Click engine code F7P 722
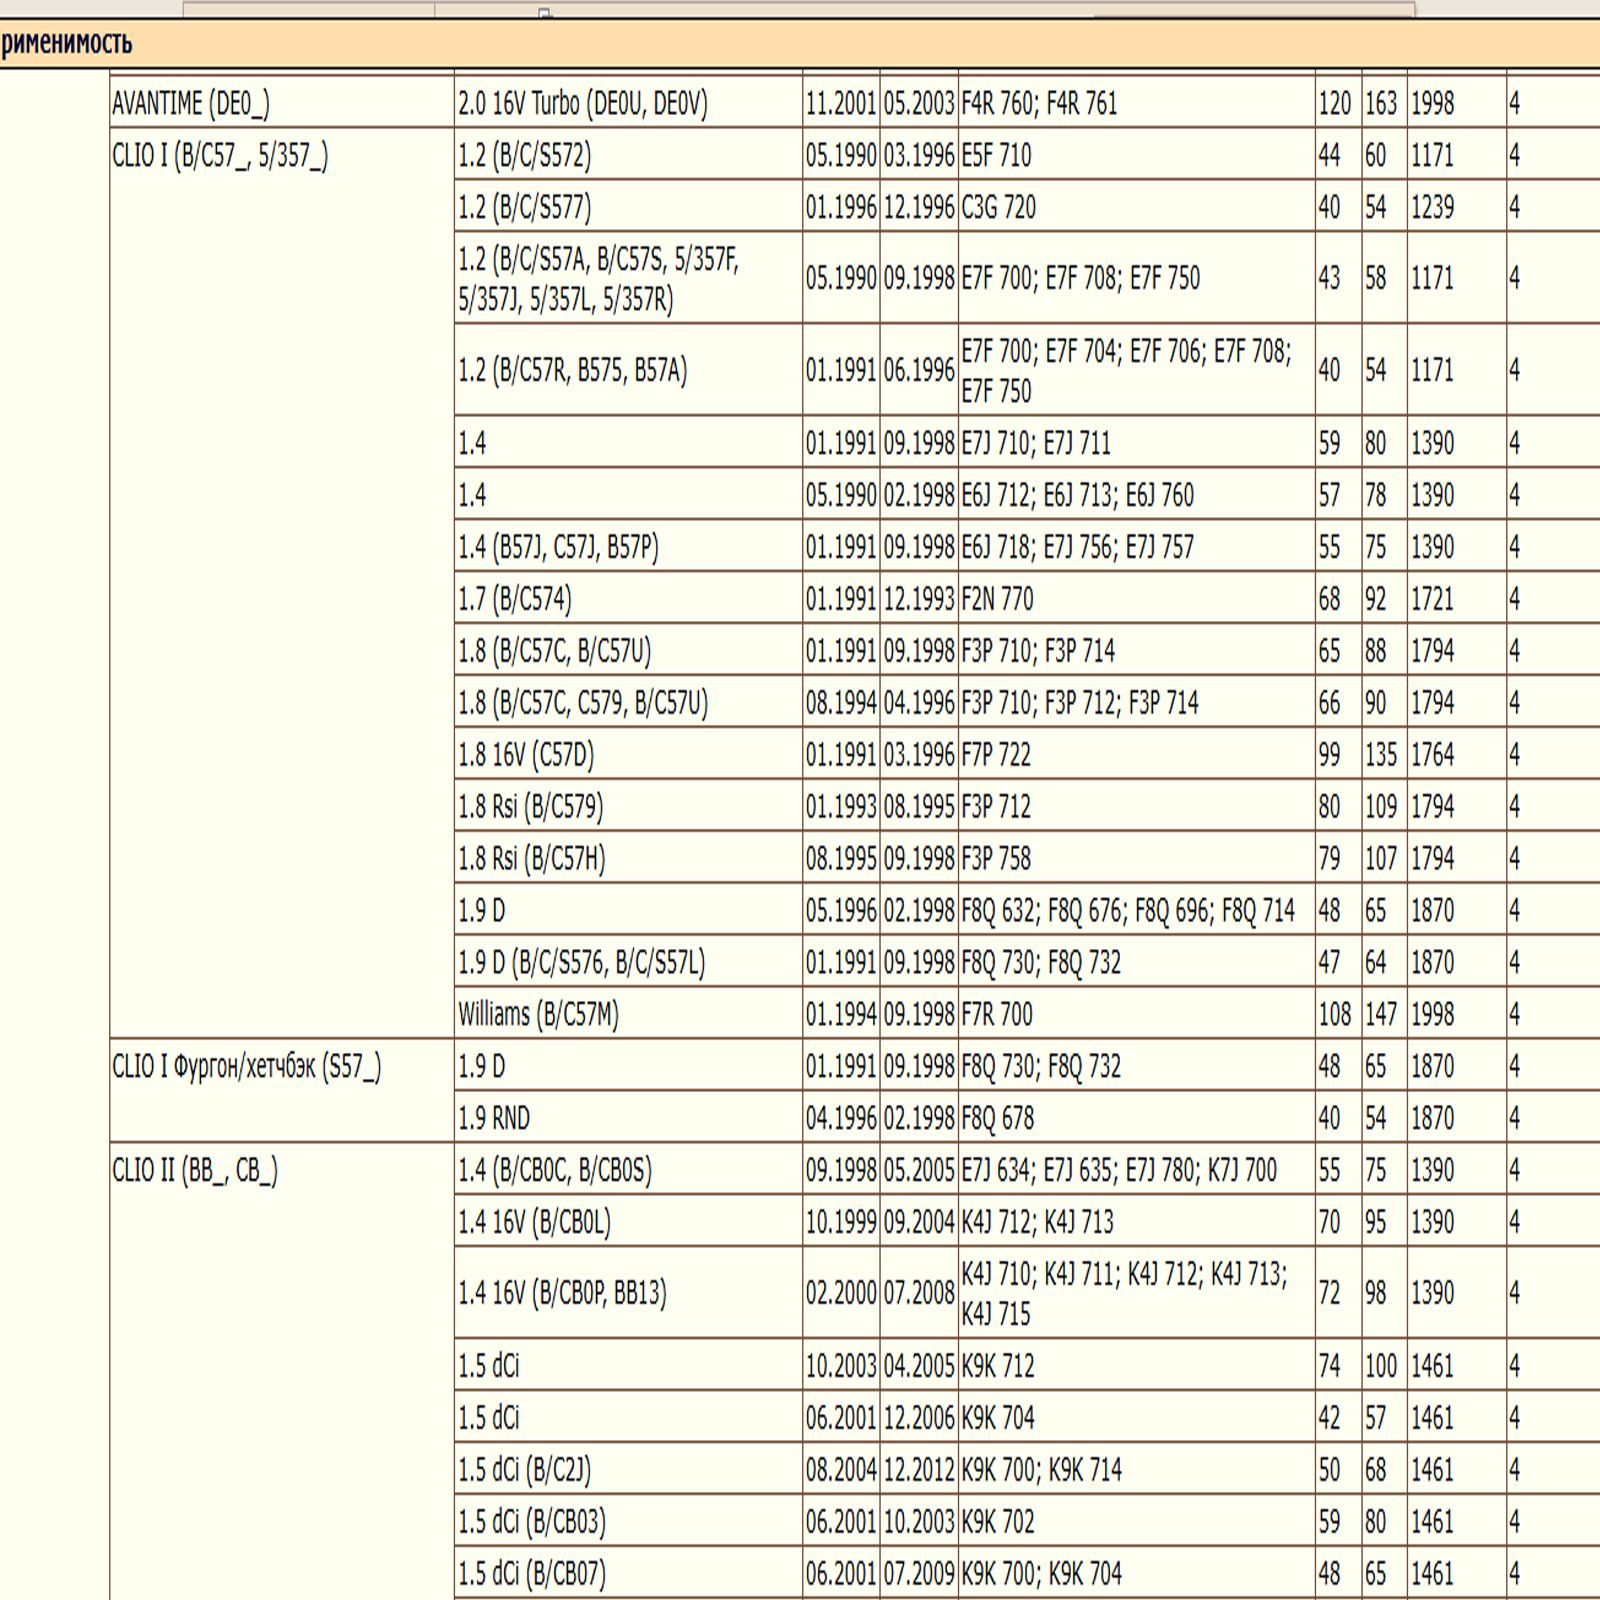Screen dimensions: 1600x1600 coord(995,755)
